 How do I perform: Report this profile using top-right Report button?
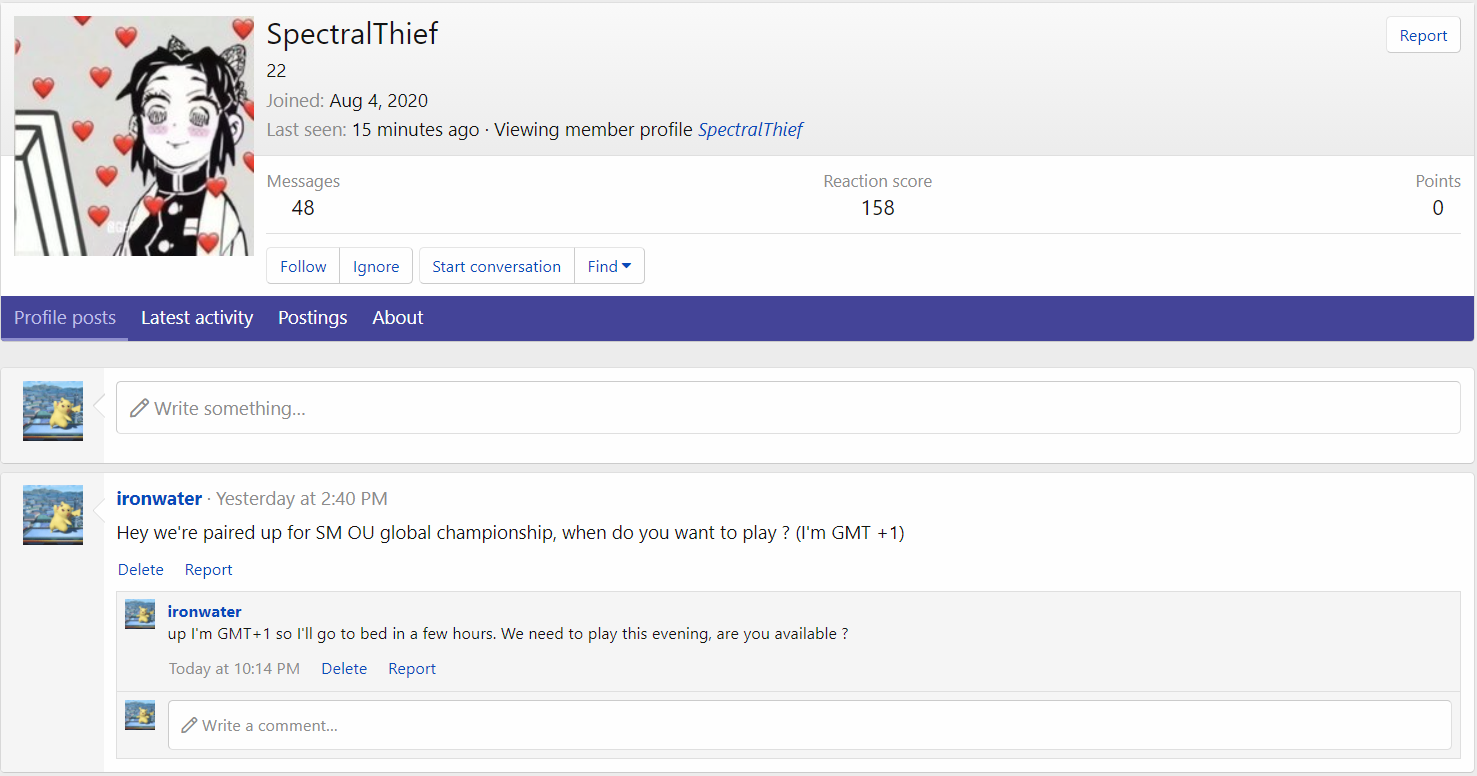1423,35
